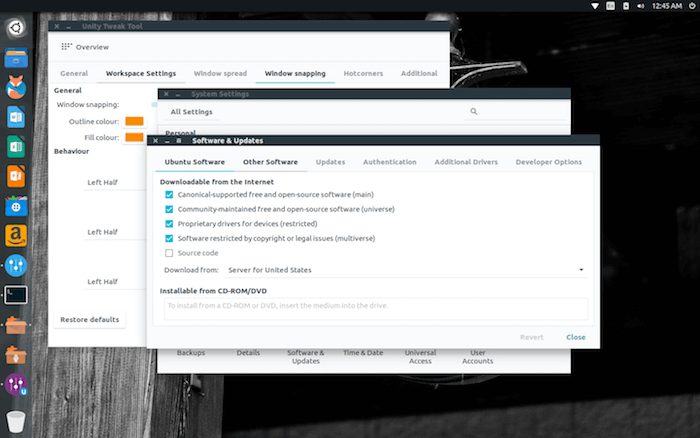
Task: Open the Ubuntu Software store dock icon
Action: coord(16,206)
